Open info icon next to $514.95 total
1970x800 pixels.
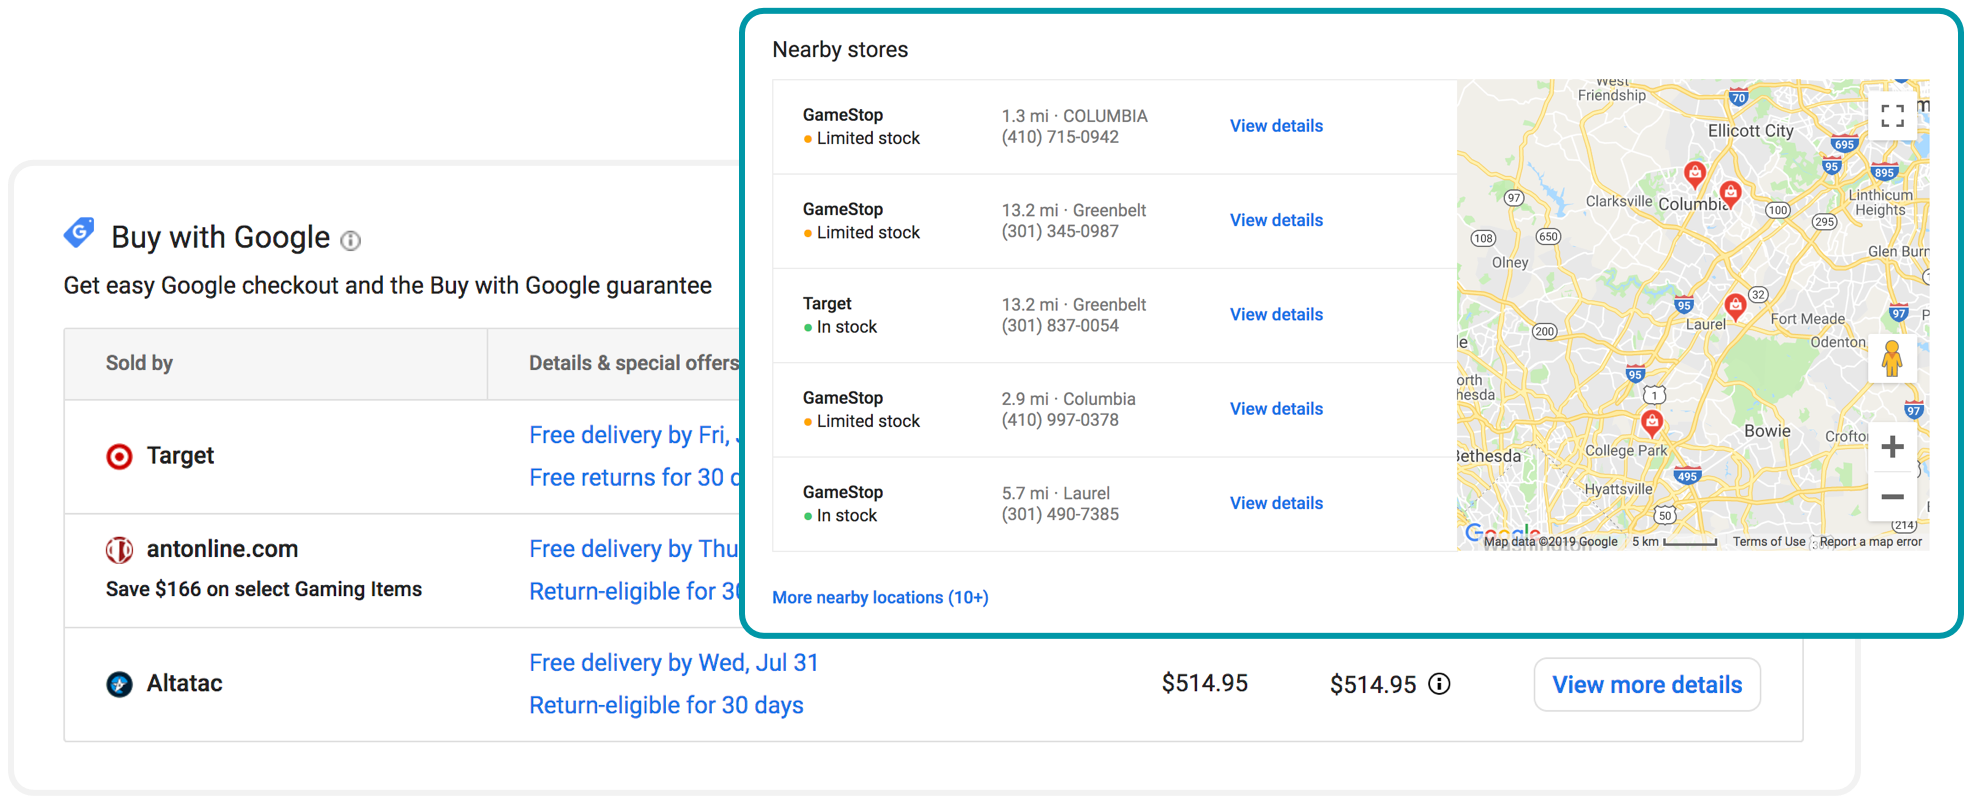(x=1439, y=684)
